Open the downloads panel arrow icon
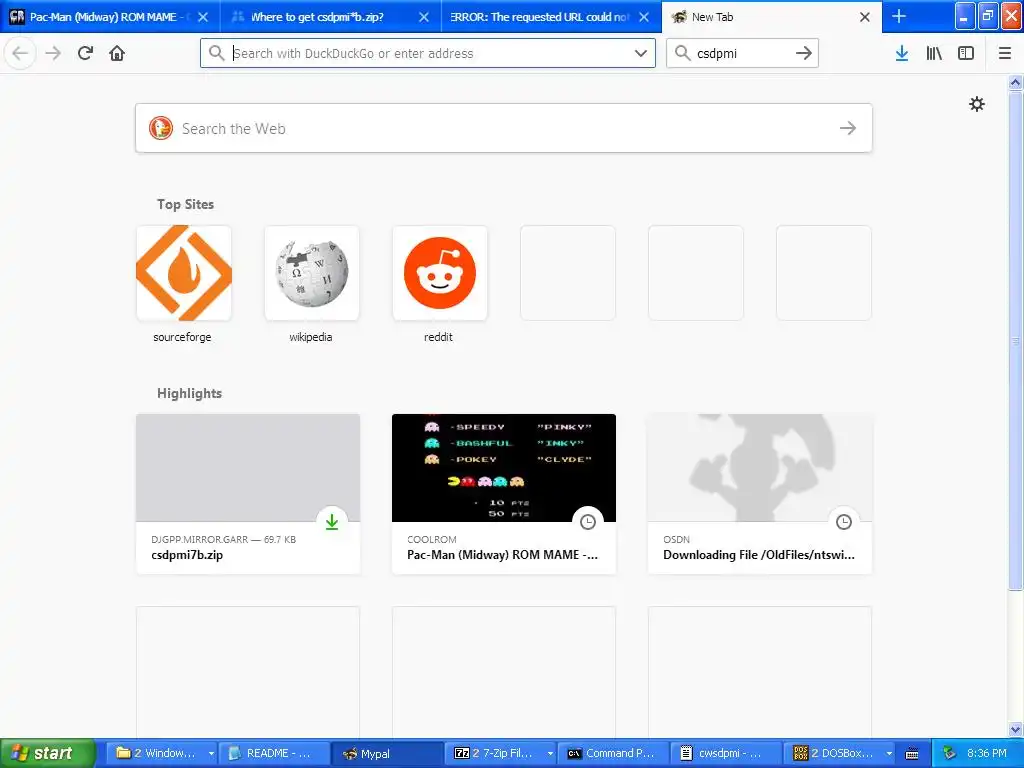This screenshot has height=768, width=1024. click(x=901, y=53)
